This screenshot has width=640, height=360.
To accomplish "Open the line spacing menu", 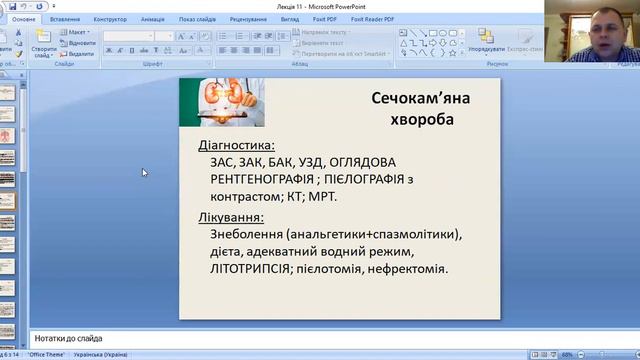I will pyautogui.click(x=282, y=36).
